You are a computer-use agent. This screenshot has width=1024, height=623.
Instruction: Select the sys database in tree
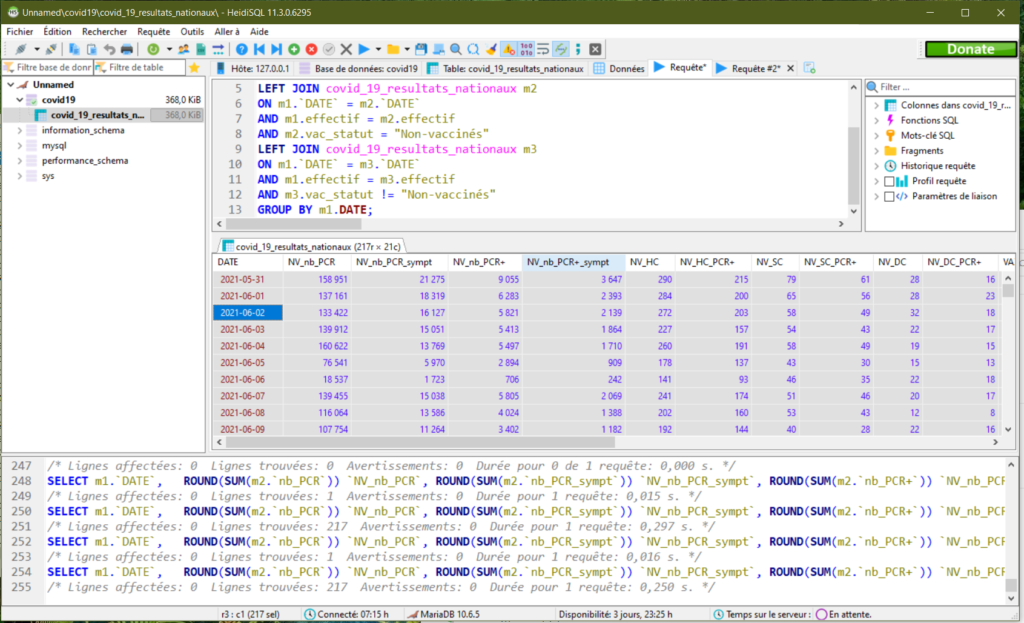point(48,176)
